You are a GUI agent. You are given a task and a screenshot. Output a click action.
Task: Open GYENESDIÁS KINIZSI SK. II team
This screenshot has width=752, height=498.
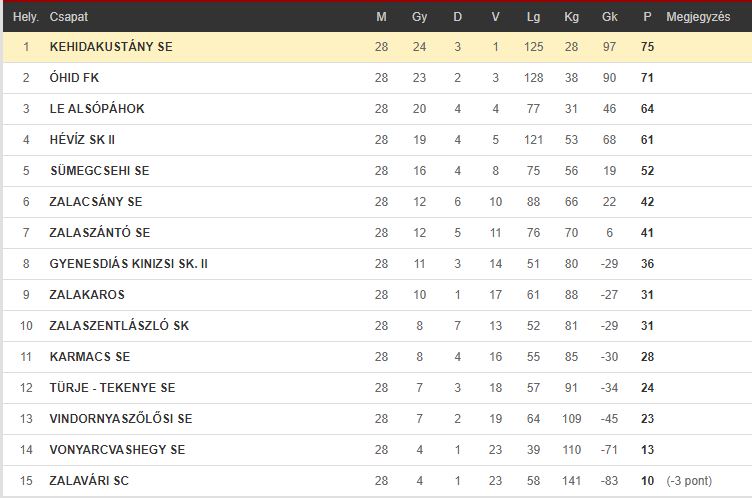[129, 263]
